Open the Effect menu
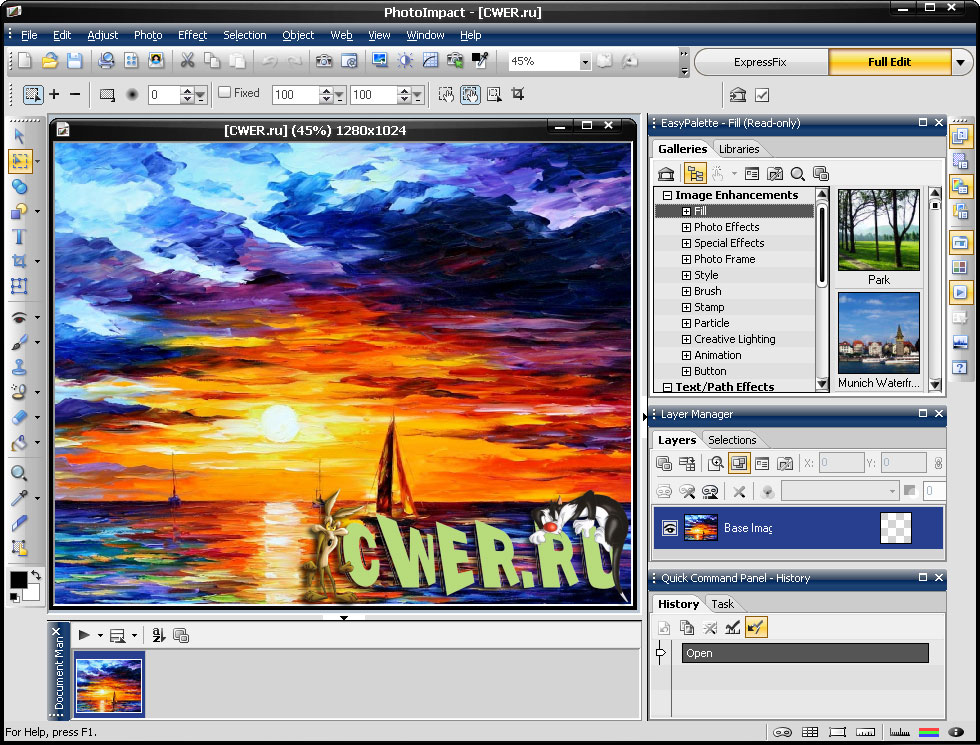 click(192, 35)
